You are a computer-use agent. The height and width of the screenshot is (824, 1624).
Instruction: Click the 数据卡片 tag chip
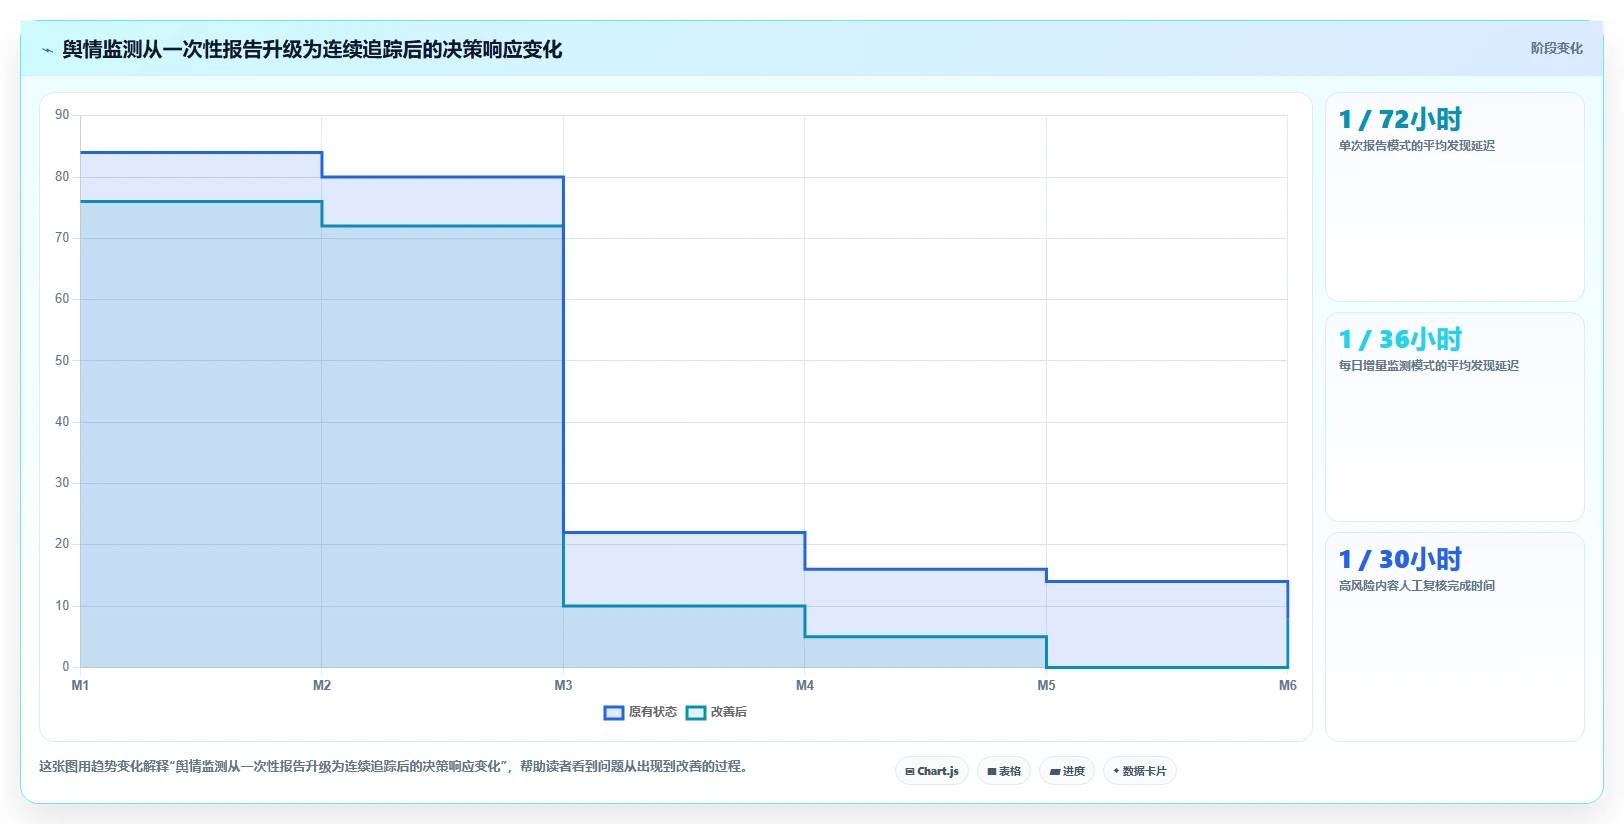[x=1140, y=771]
